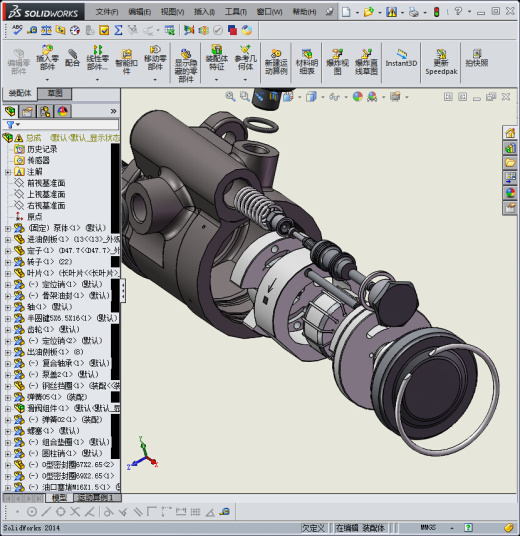The width and height of the screenshot is (520, 536).
Task: Click the 更新 Speedpak icon
Action: tap(441, 62)
